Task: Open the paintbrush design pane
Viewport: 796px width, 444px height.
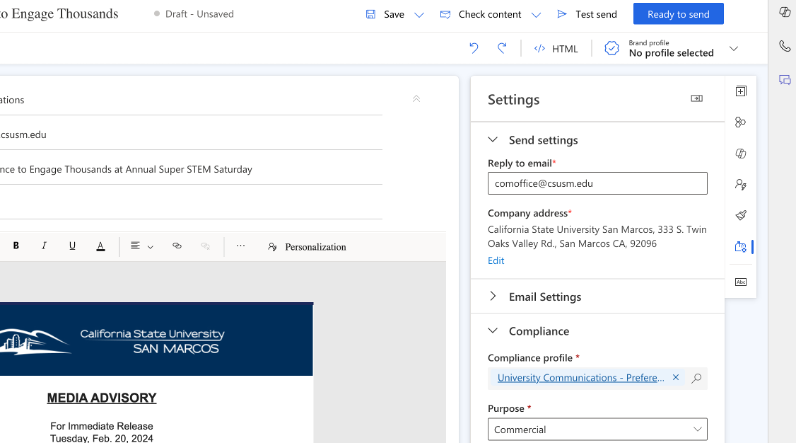Action: point(741,215)
